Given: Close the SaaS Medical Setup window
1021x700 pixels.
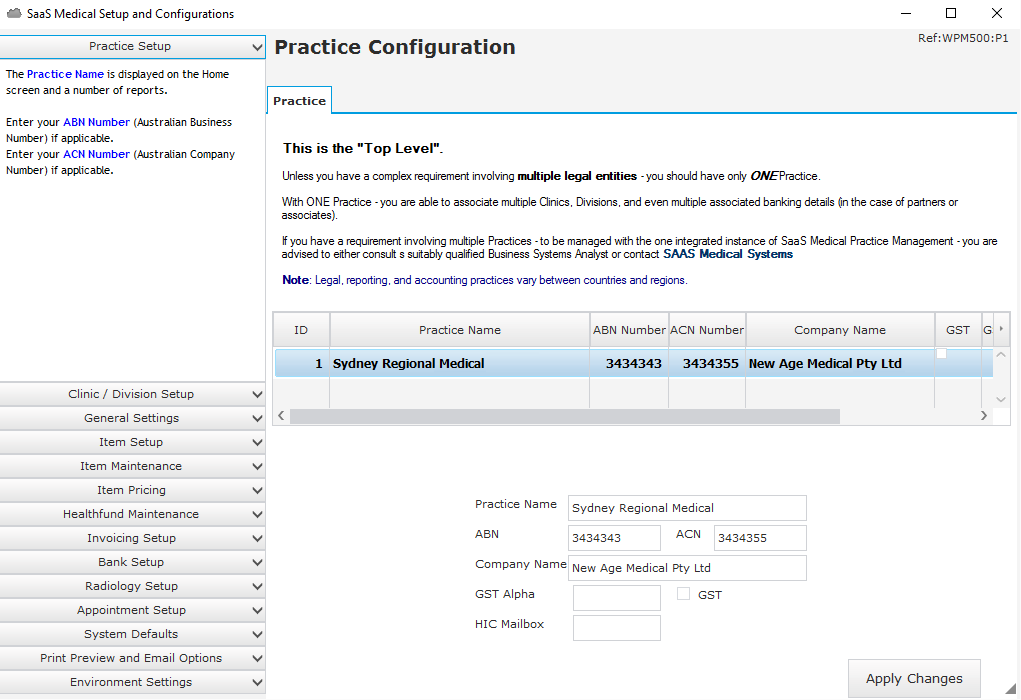Looking at the screenshot, I should [997, 13].
